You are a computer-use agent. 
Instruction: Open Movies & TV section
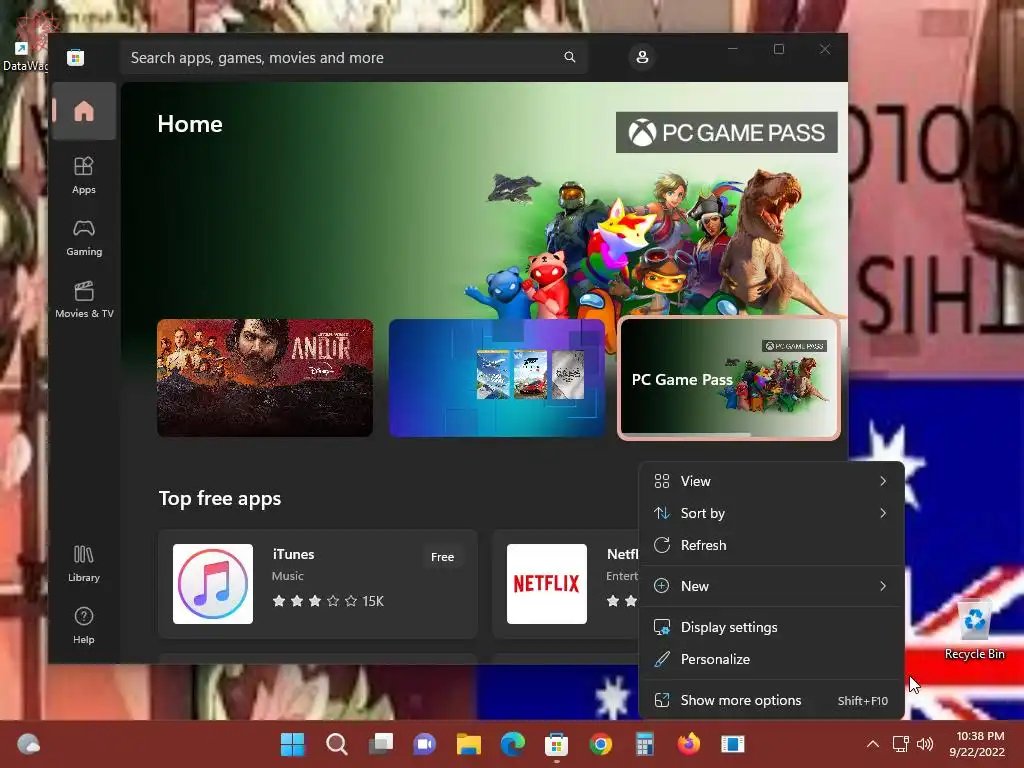click(x=84, y=299)
